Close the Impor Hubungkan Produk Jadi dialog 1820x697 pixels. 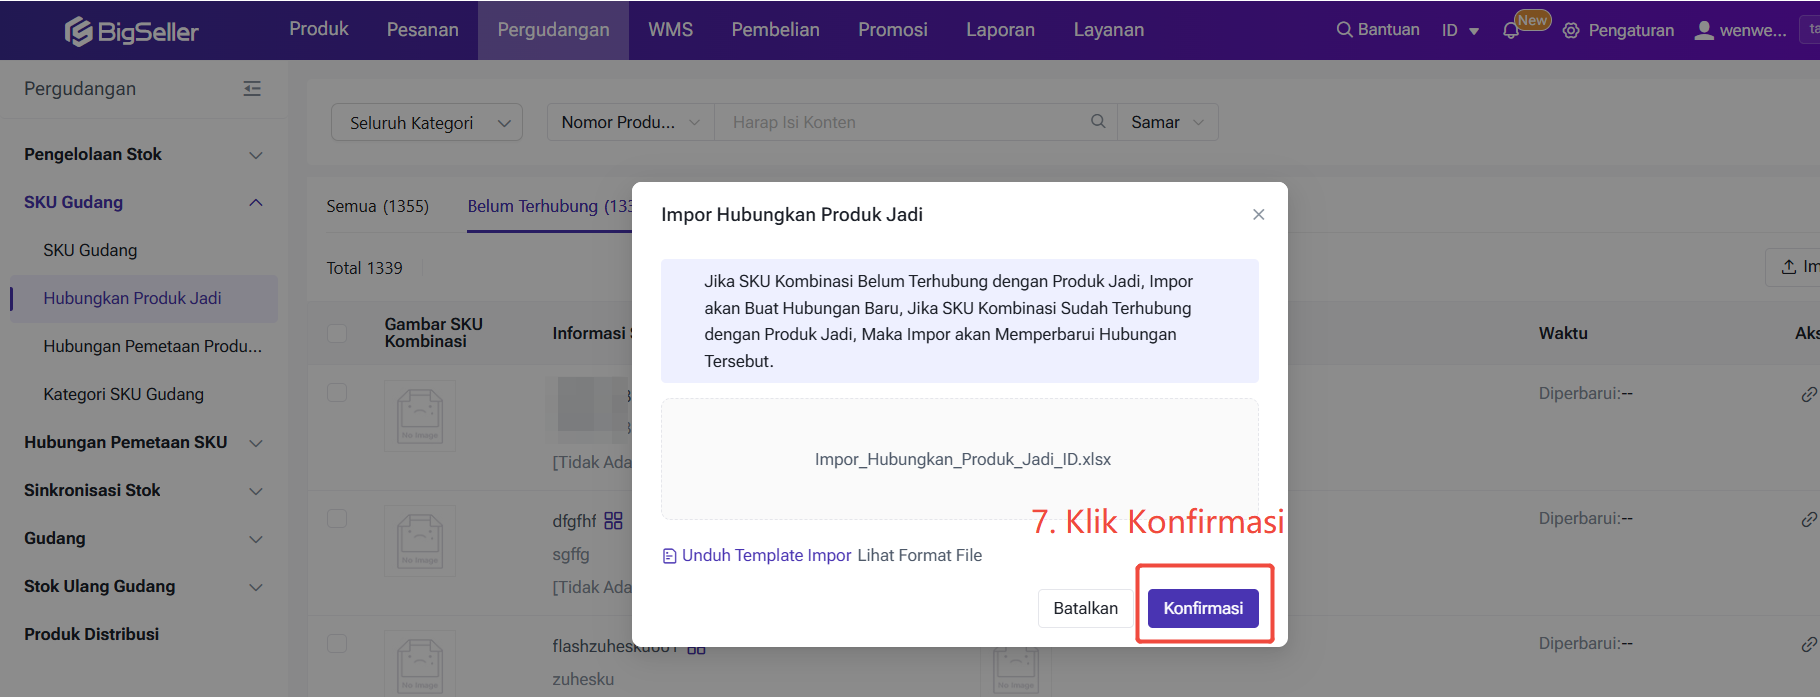(1258, 214)
